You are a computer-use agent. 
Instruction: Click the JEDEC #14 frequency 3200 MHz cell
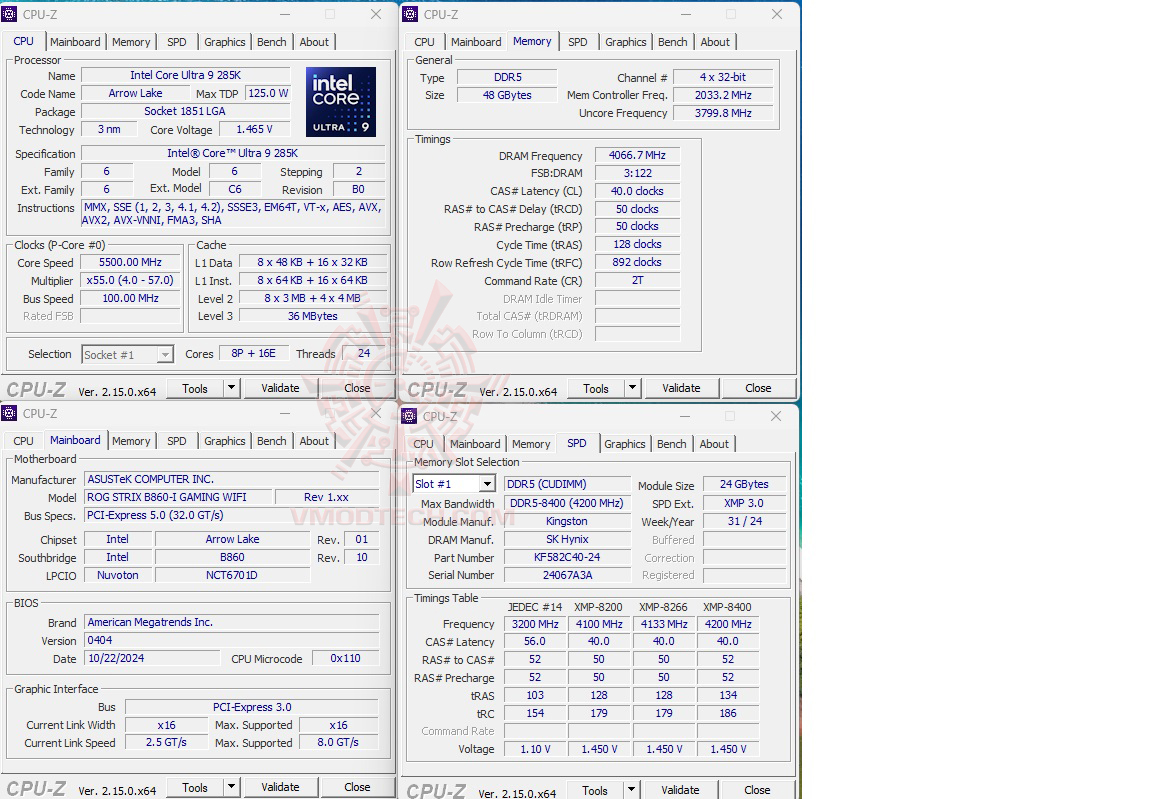(x=535, y=624)
